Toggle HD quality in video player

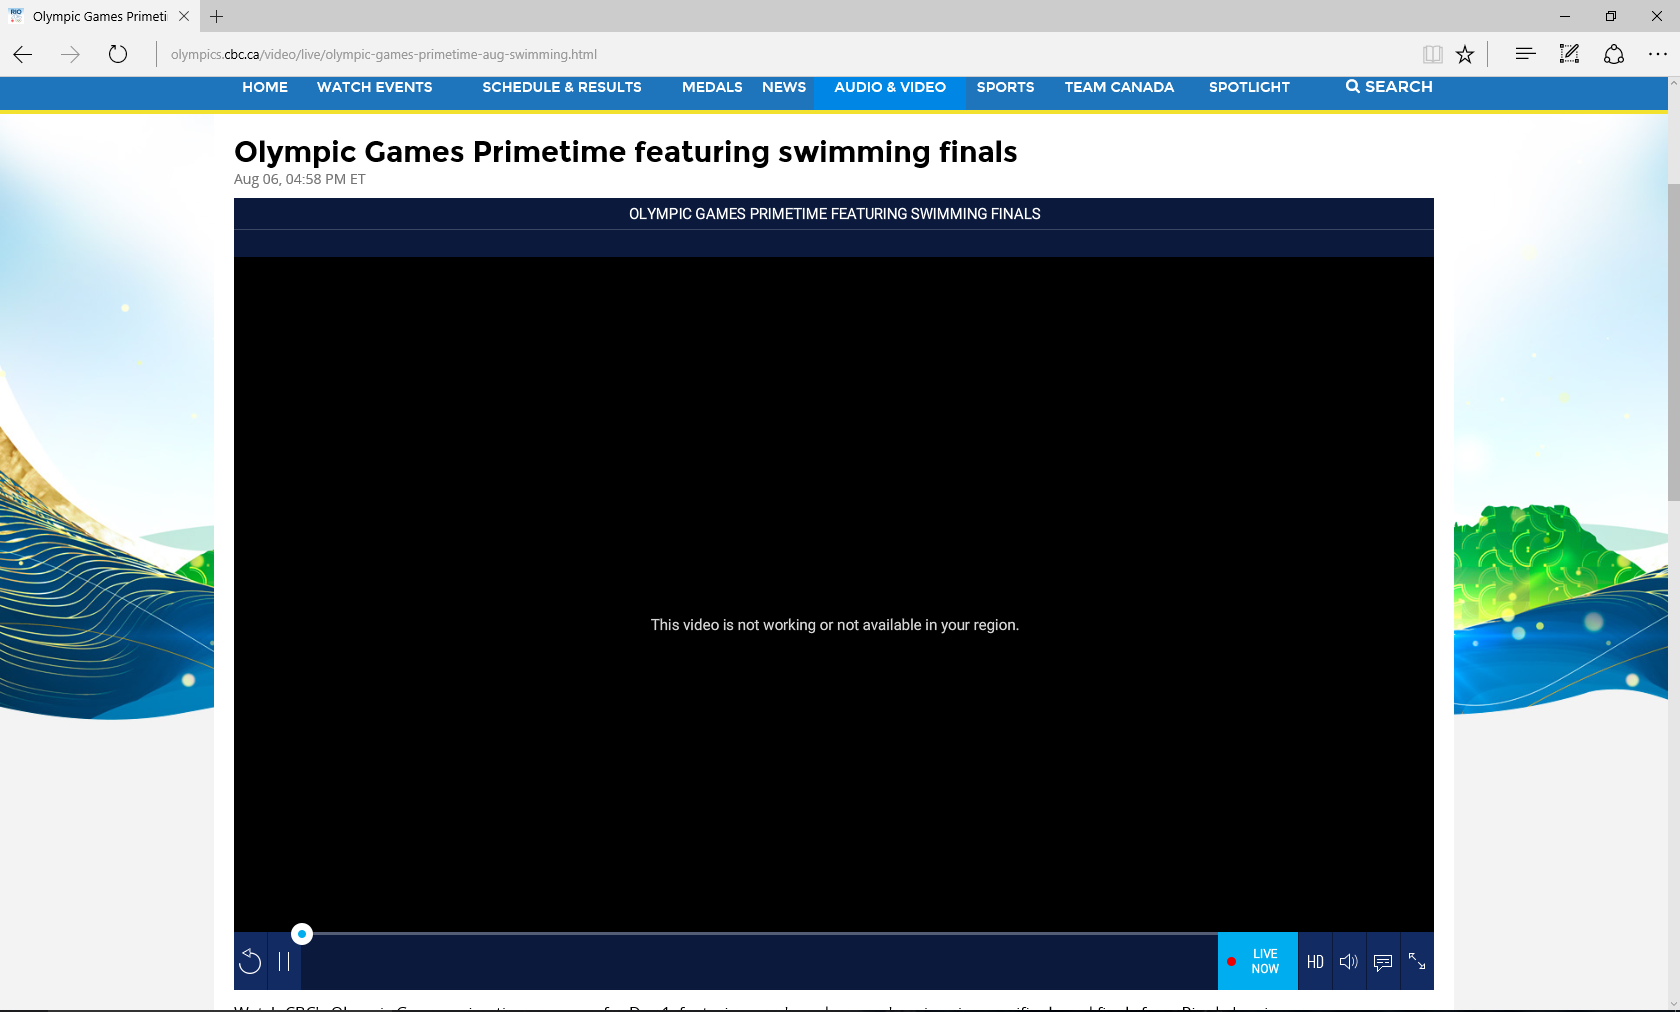coord(1315,961)
